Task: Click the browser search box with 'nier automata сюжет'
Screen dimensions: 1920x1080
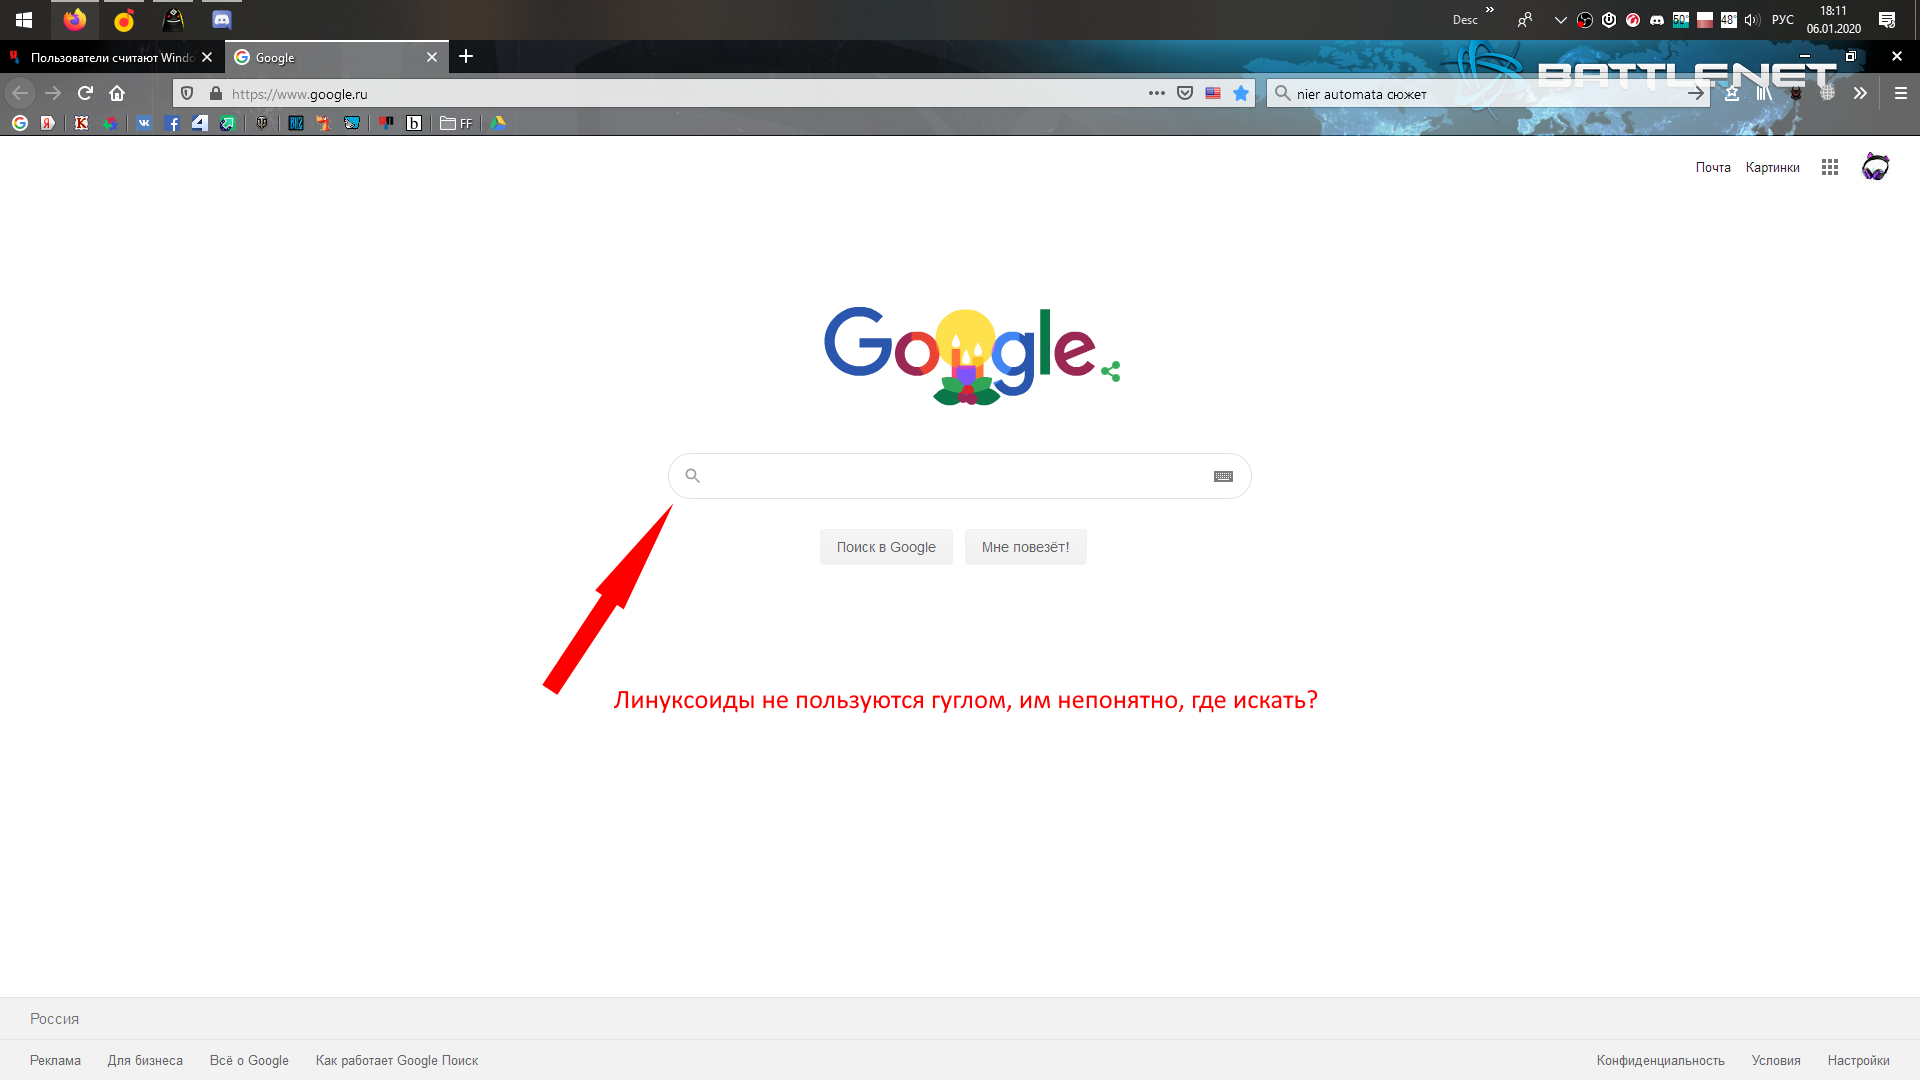Action: point(1488,94)
